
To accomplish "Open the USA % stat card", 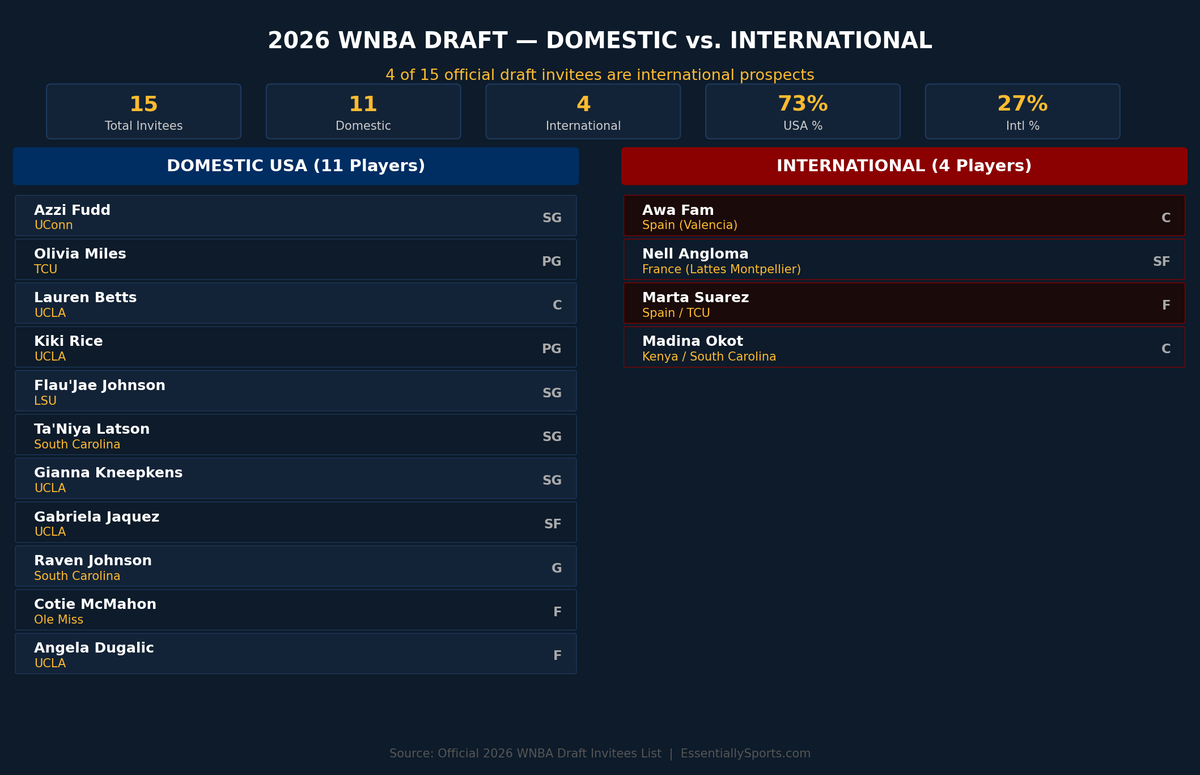I will coord(802,111).
